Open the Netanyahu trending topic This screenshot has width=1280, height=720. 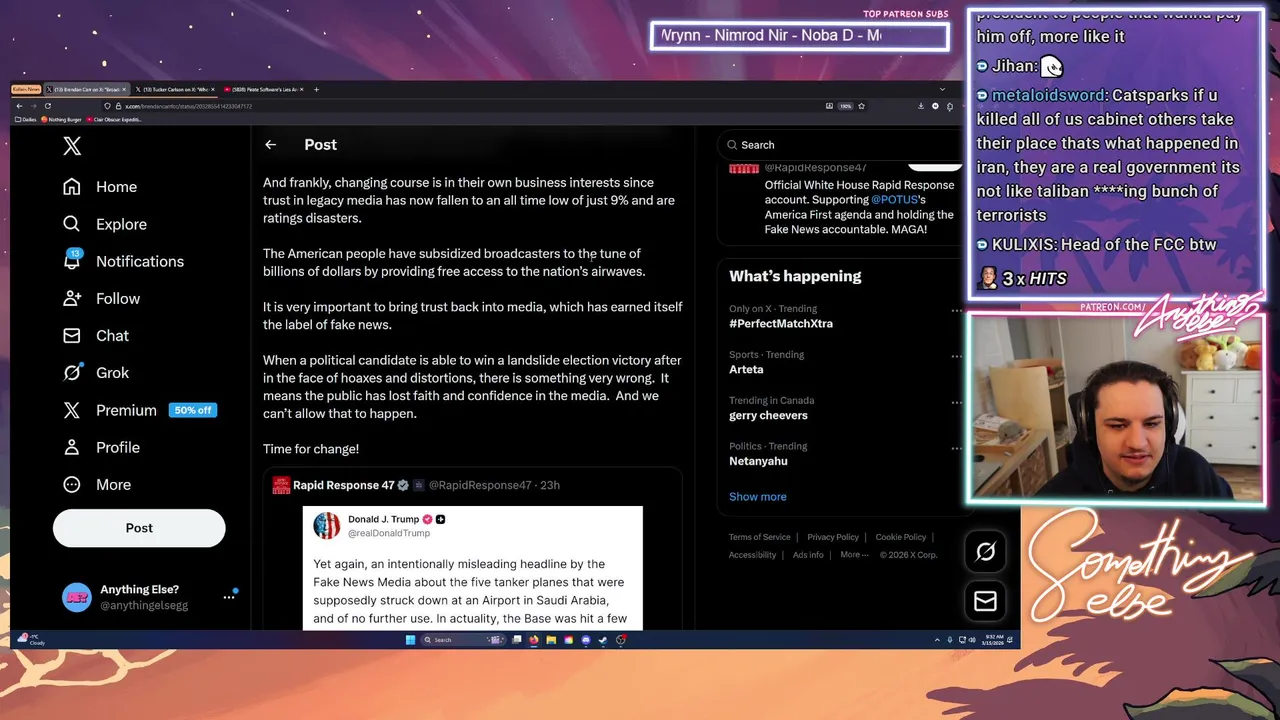click(x=758, y=461)
